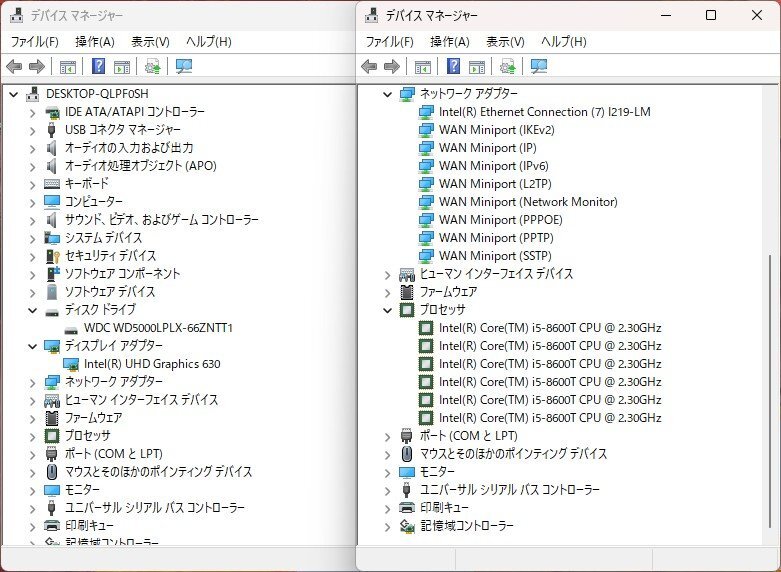The image size is (781, 572).
Task: Select WAN Miniport (SSTP) entry
Action: (x=495, y=256)
